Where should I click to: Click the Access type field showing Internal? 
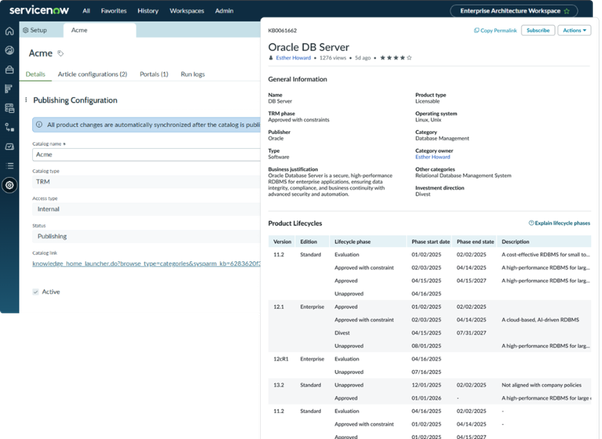point(146,209)
